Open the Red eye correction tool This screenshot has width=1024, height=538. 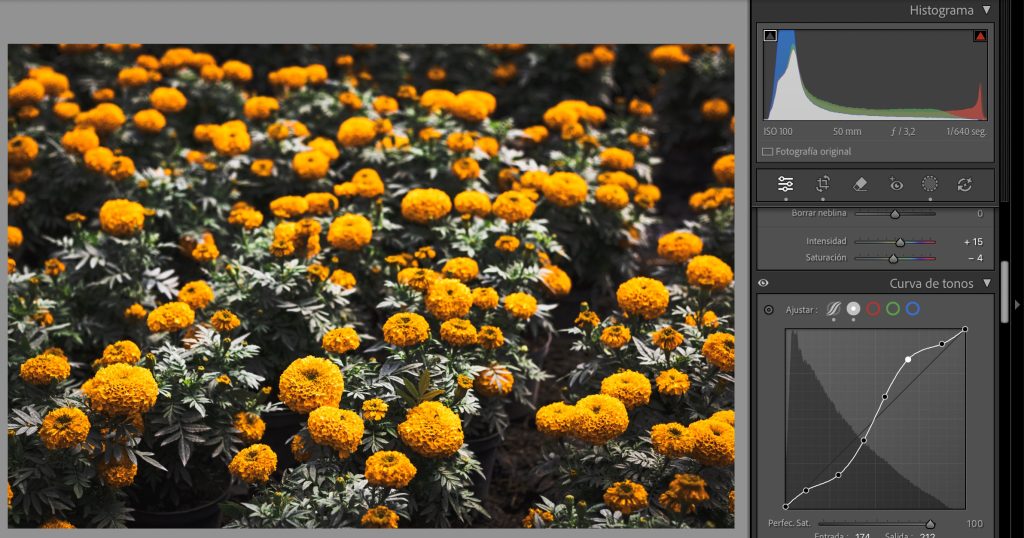896,185
